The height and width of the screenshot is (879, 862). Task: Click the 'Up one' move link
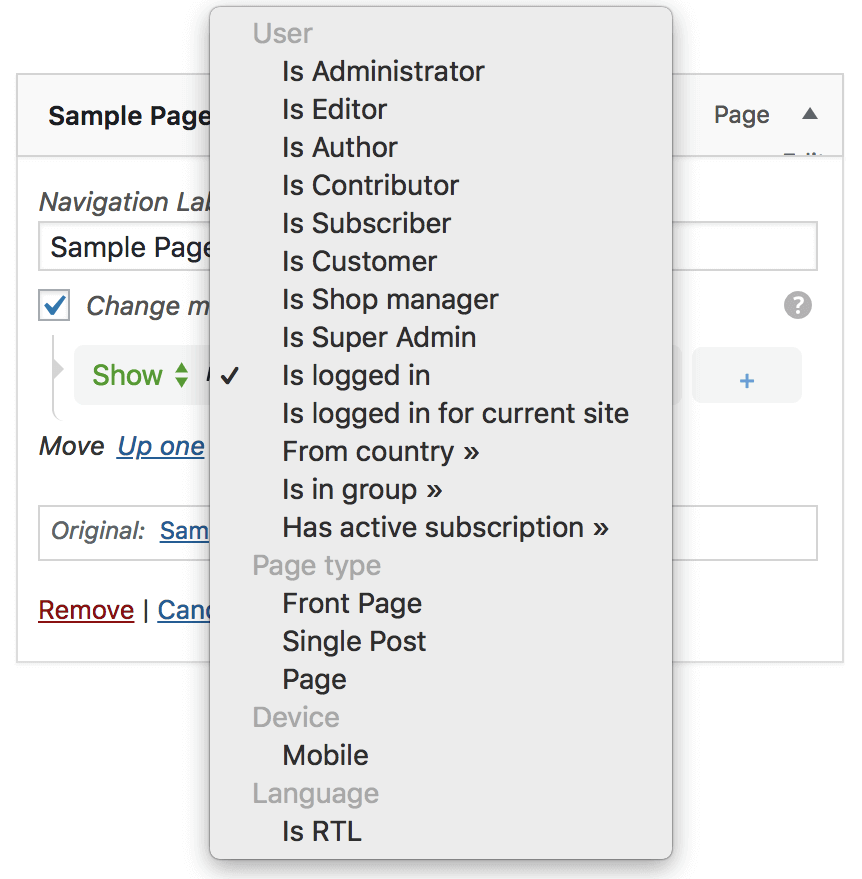tap(161, 446)
